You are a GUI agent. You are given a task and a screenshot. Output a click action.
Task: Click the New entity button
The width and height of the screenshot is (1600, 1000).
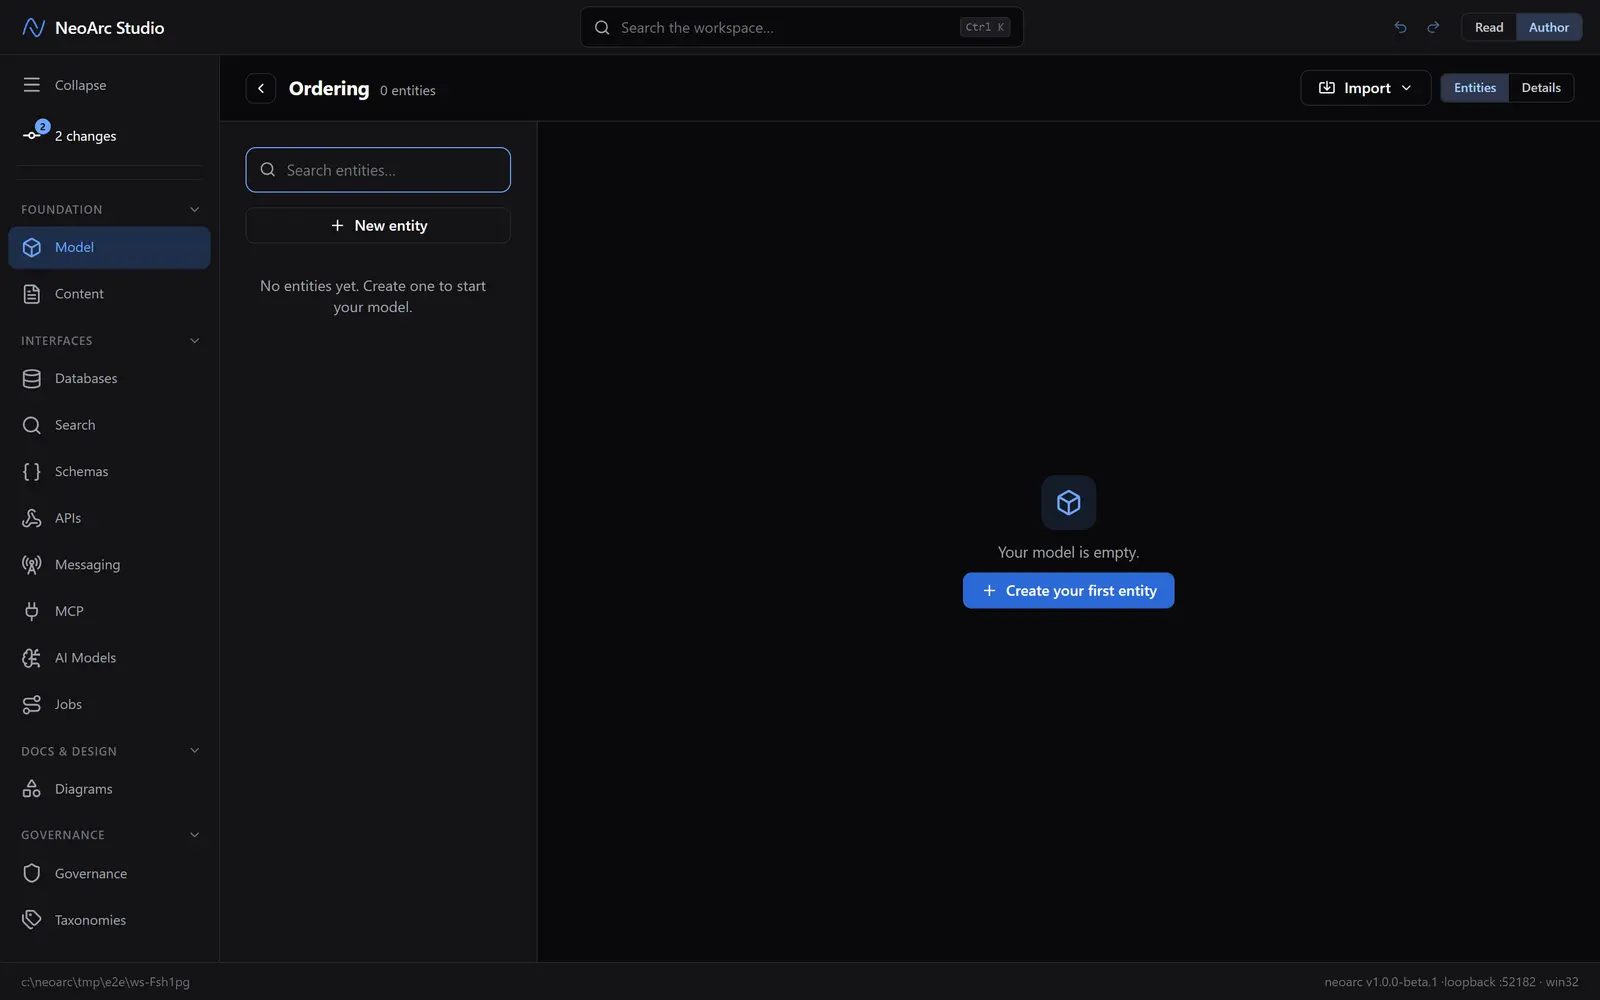tap(378, 226)
